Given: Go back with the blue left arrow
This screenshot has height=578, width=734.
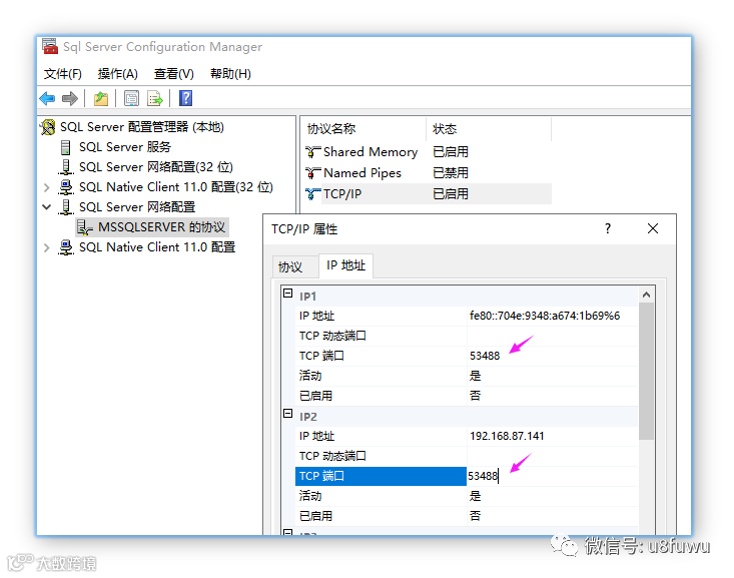Looking at the screenshot, I should click(47, 98).
